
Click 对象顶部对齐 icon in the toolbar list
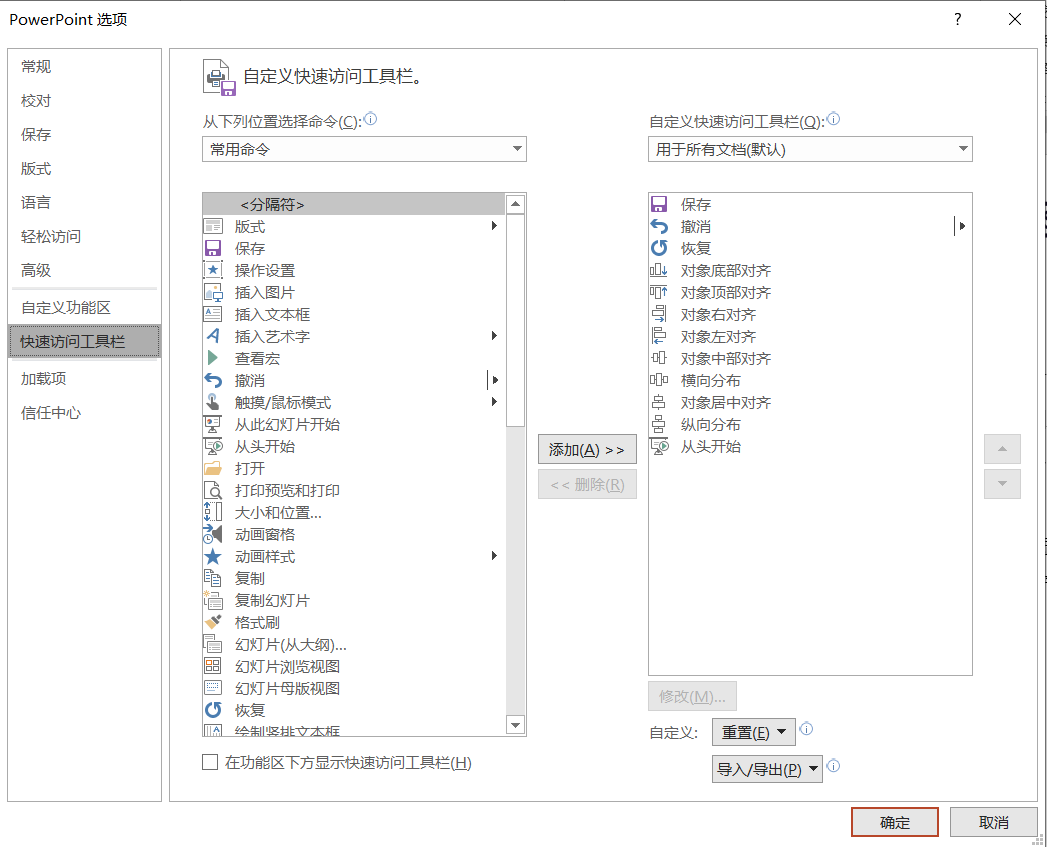(x=658, y=293)
